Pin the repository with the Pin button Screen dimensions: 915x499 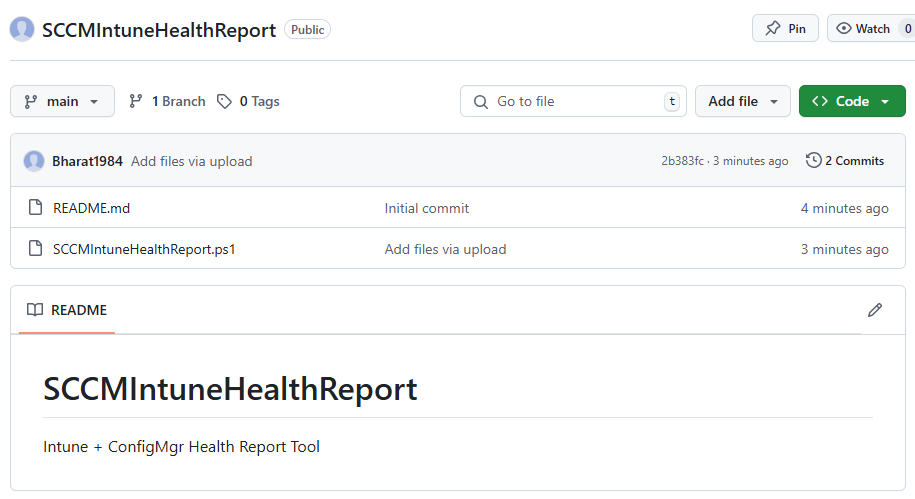(785, 28)
